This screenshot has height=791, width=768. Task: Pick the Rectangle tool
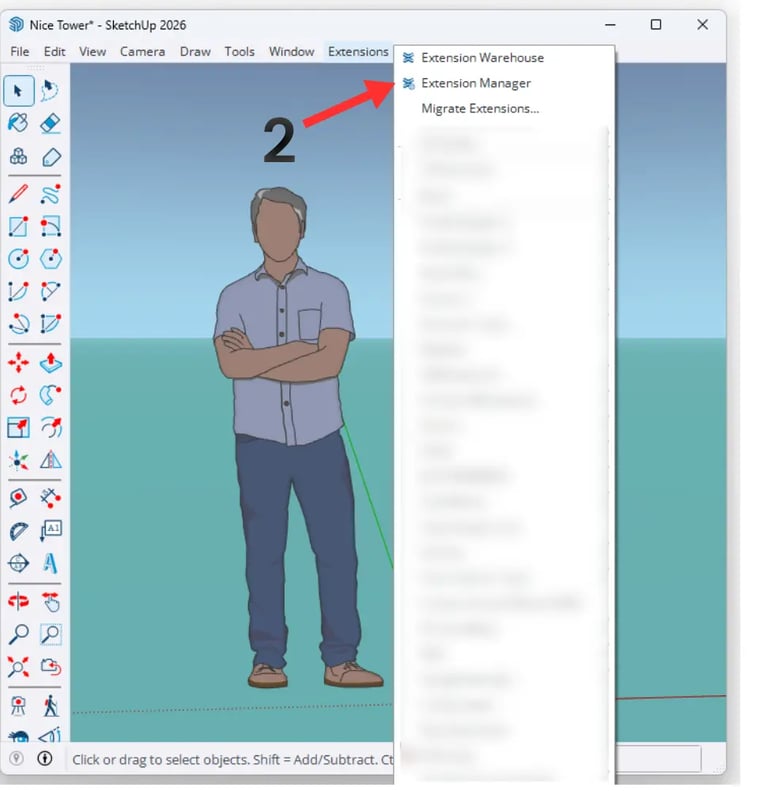coord(19,227)
